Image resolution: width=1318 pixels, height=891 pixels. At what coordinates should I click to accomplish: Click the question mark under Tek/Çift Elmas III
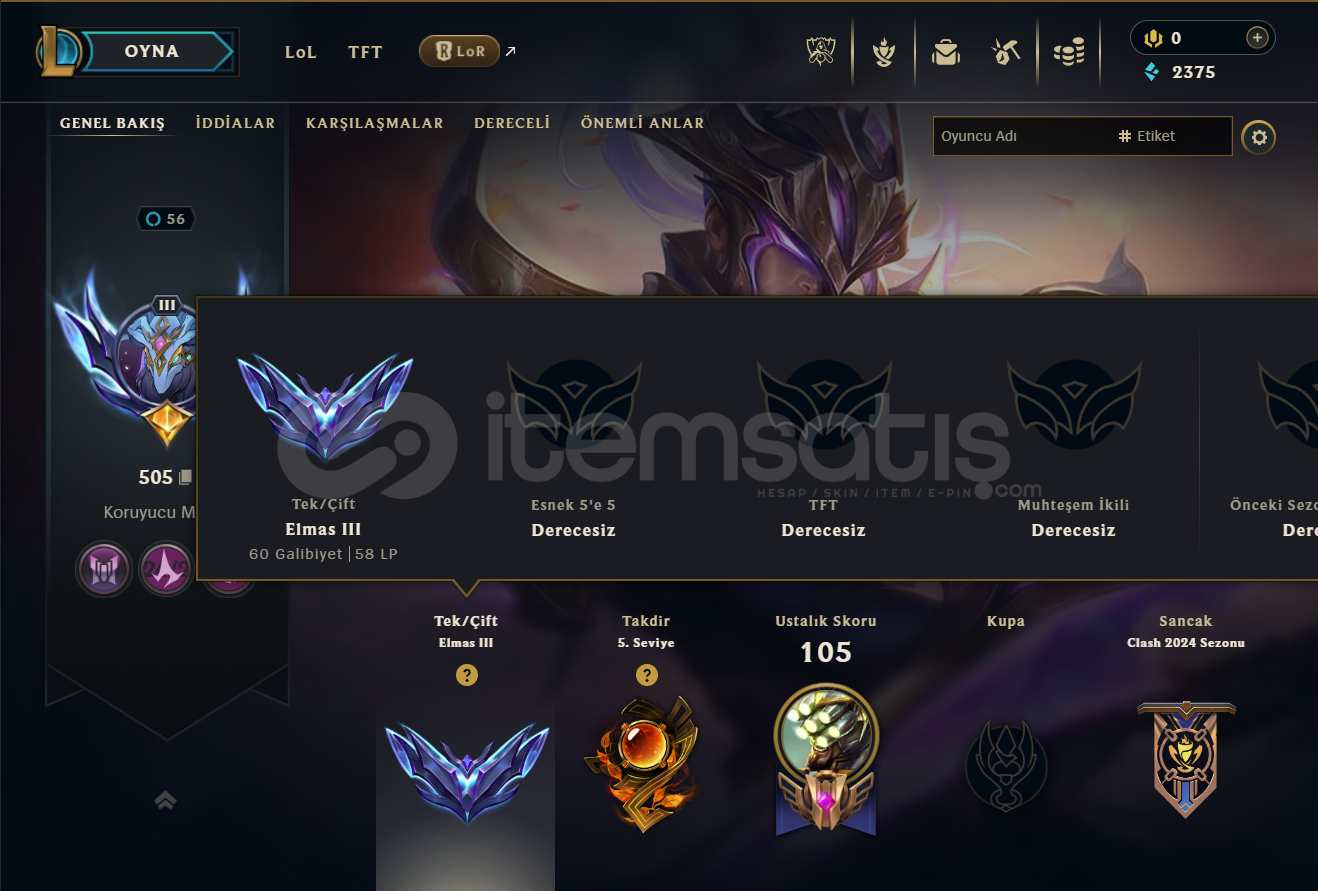[466, 675]
